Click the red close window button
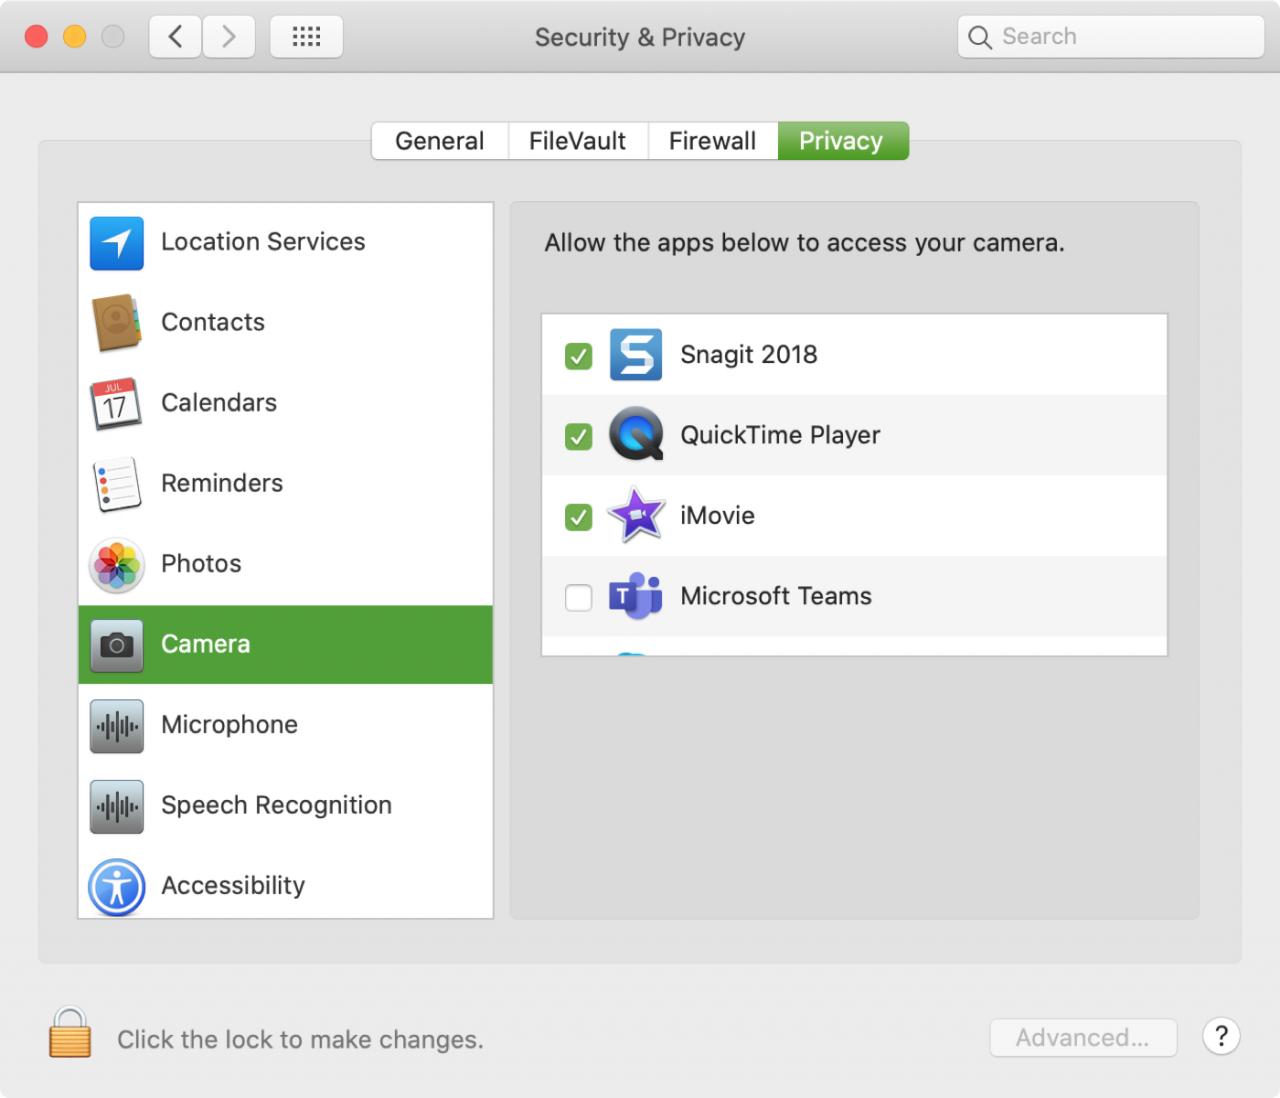This screenshot has width=1280, height=1098. pos(37,37)
